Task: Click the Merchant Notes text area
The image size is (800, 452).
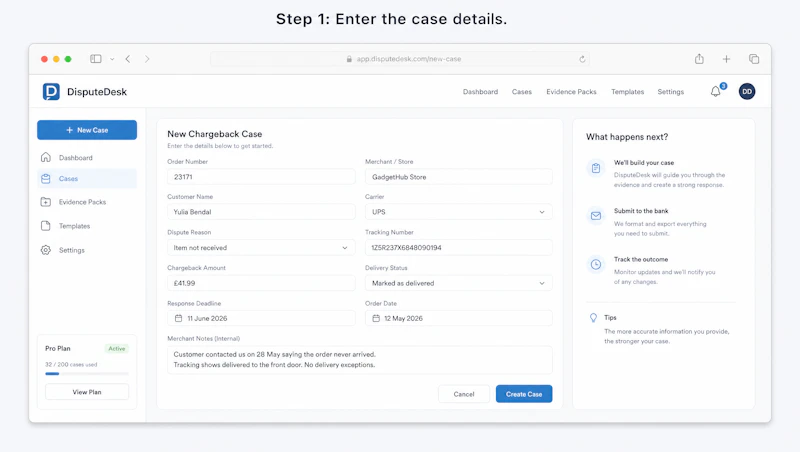Action: pyautogui.click(x=360, y=360)
